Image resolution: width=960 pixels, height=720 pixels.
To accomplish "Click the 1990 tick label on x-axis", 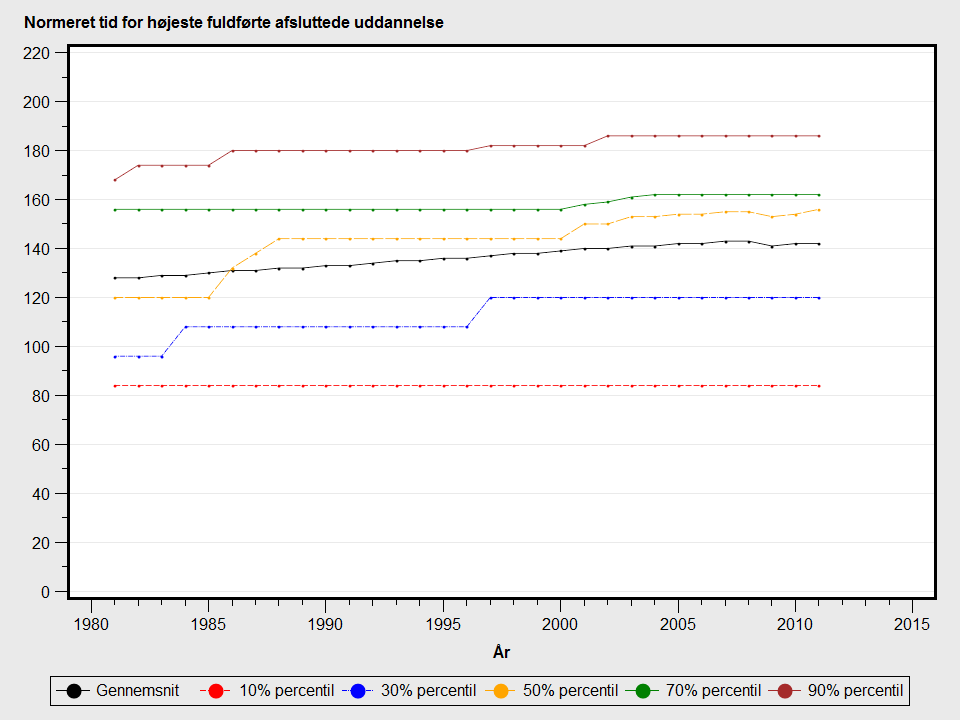I will [326, 624].
